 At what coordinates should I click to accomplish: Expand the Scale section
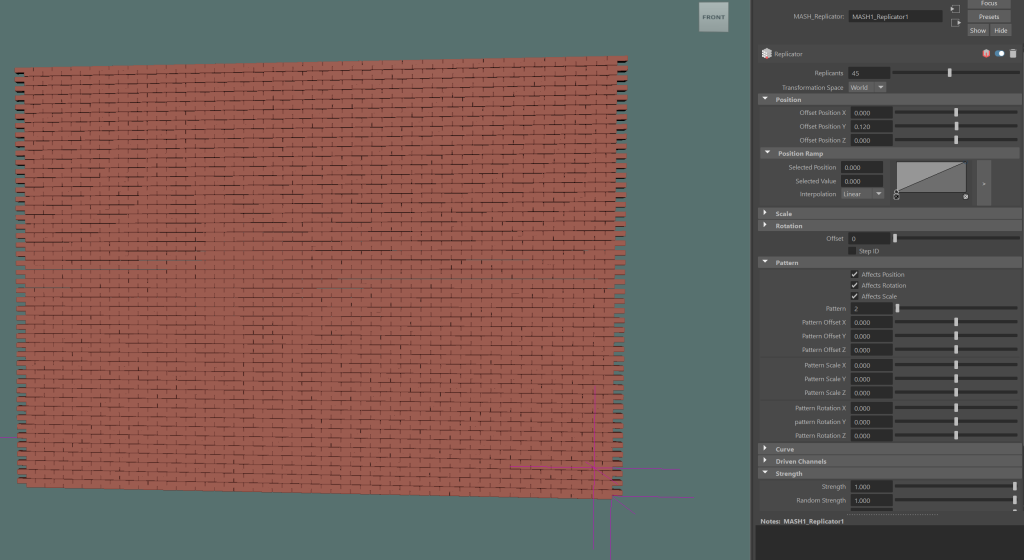pos(765,213)
